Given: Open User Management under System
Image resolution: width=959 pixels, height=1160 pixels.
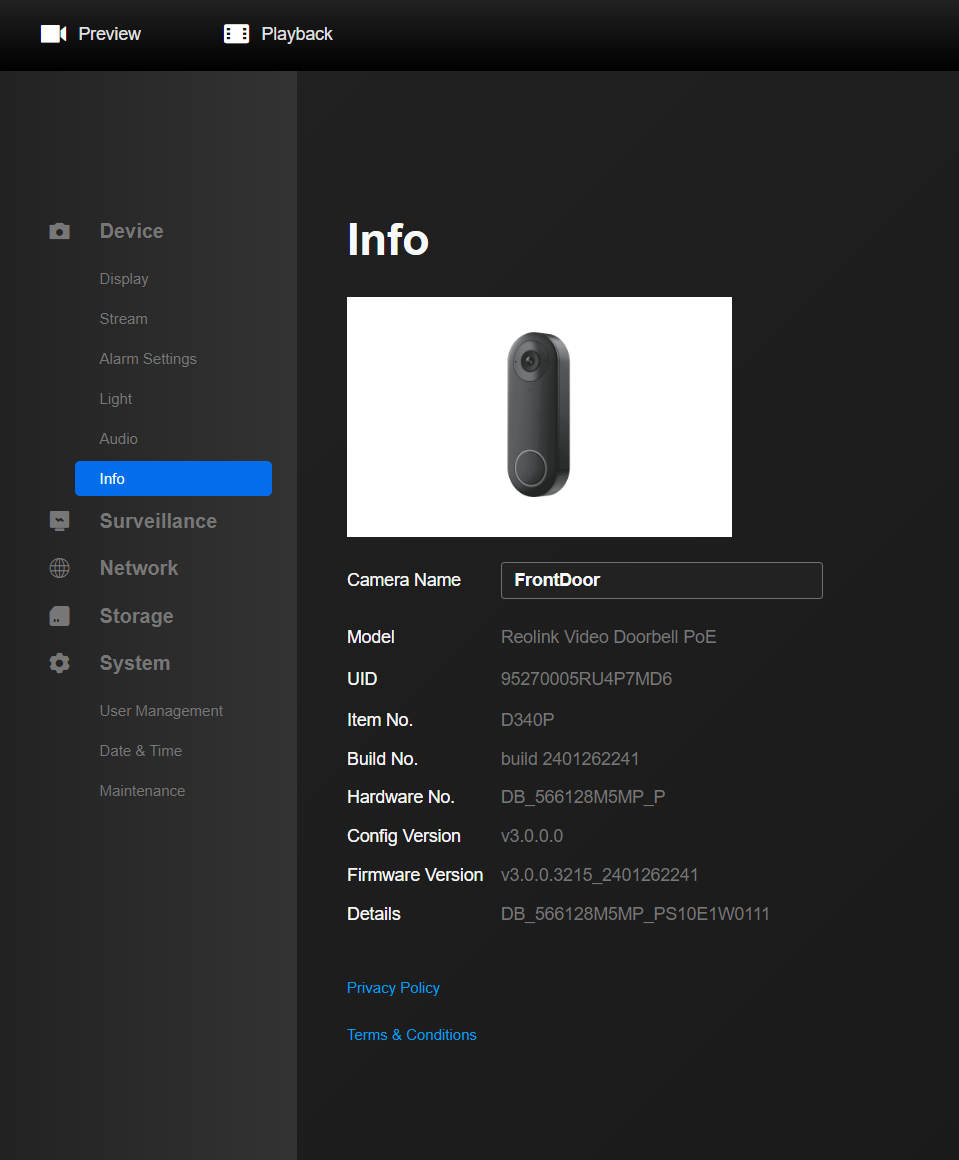Looking at the screenshot, I should (160, 710).
